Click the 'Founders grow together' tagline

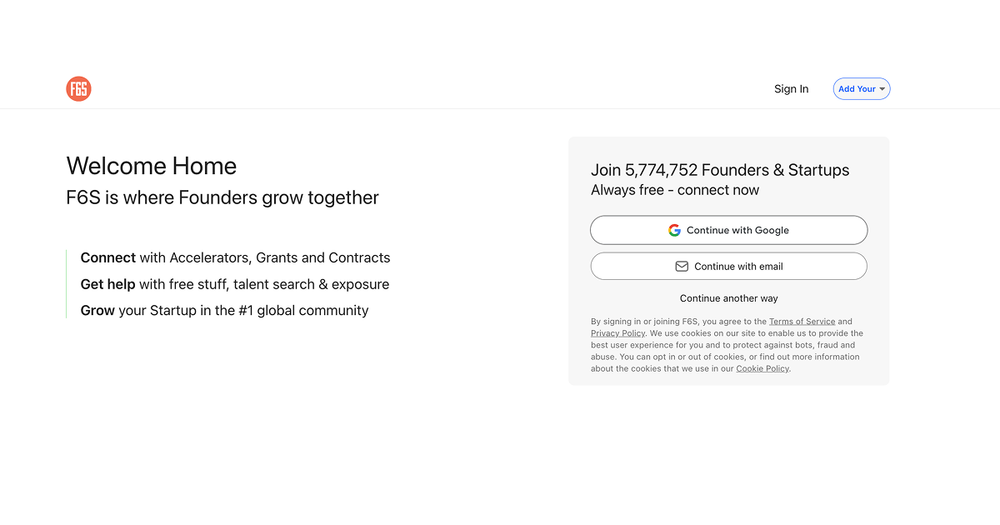[x=222, y=198]
